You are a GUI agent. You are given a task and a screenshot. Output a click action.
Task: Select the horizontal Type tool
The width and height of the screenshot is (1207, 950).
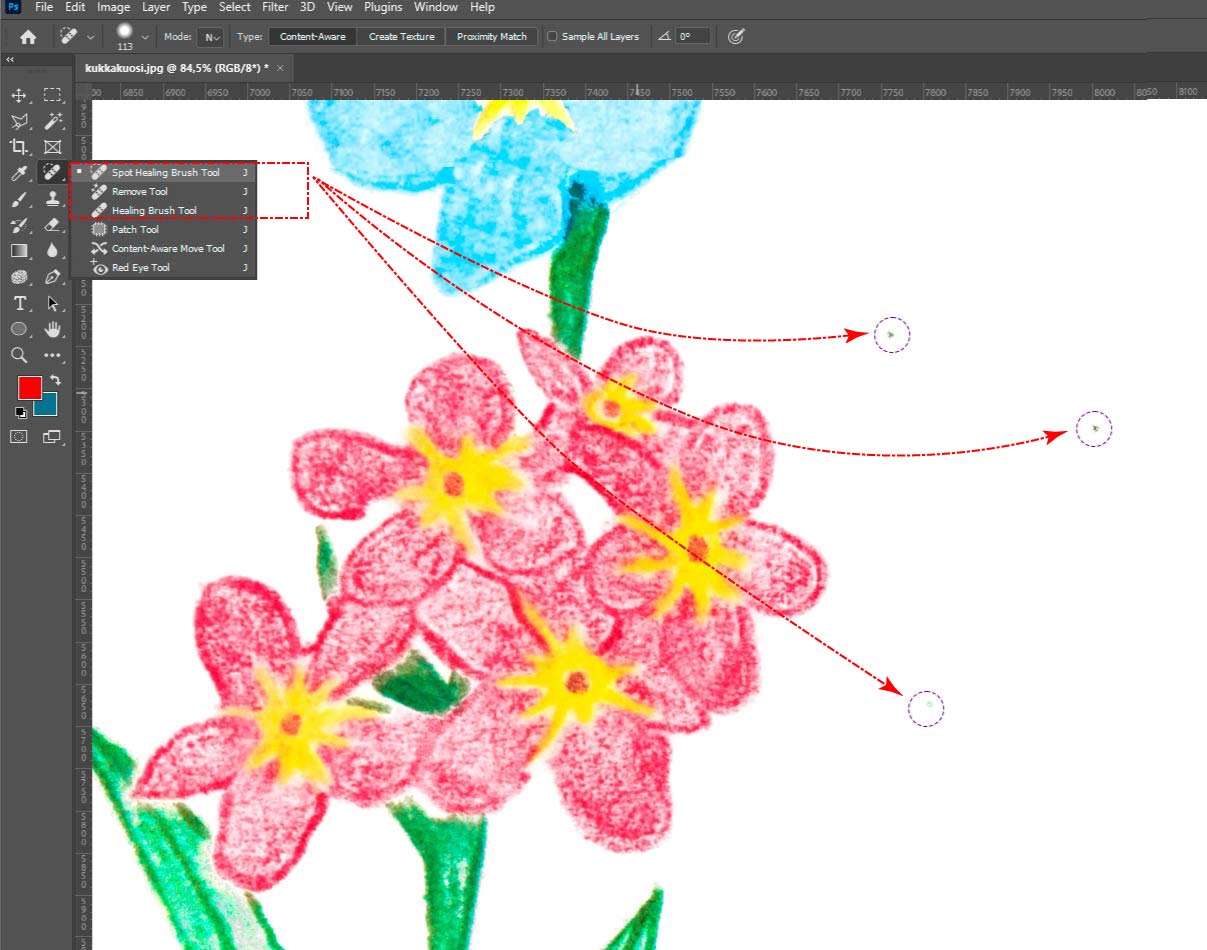pos(19,303)
